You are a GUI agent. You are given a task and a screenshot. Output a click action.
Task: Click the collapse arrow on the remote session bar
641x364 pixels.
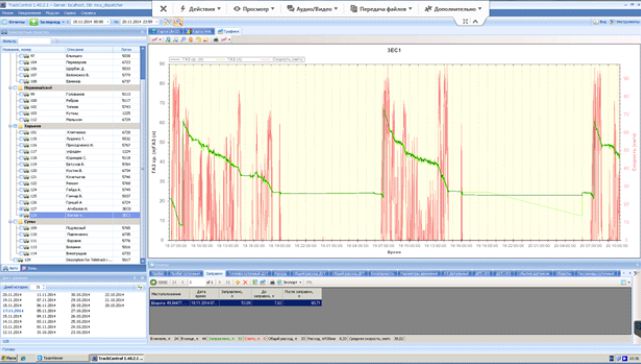click(475, 21)
